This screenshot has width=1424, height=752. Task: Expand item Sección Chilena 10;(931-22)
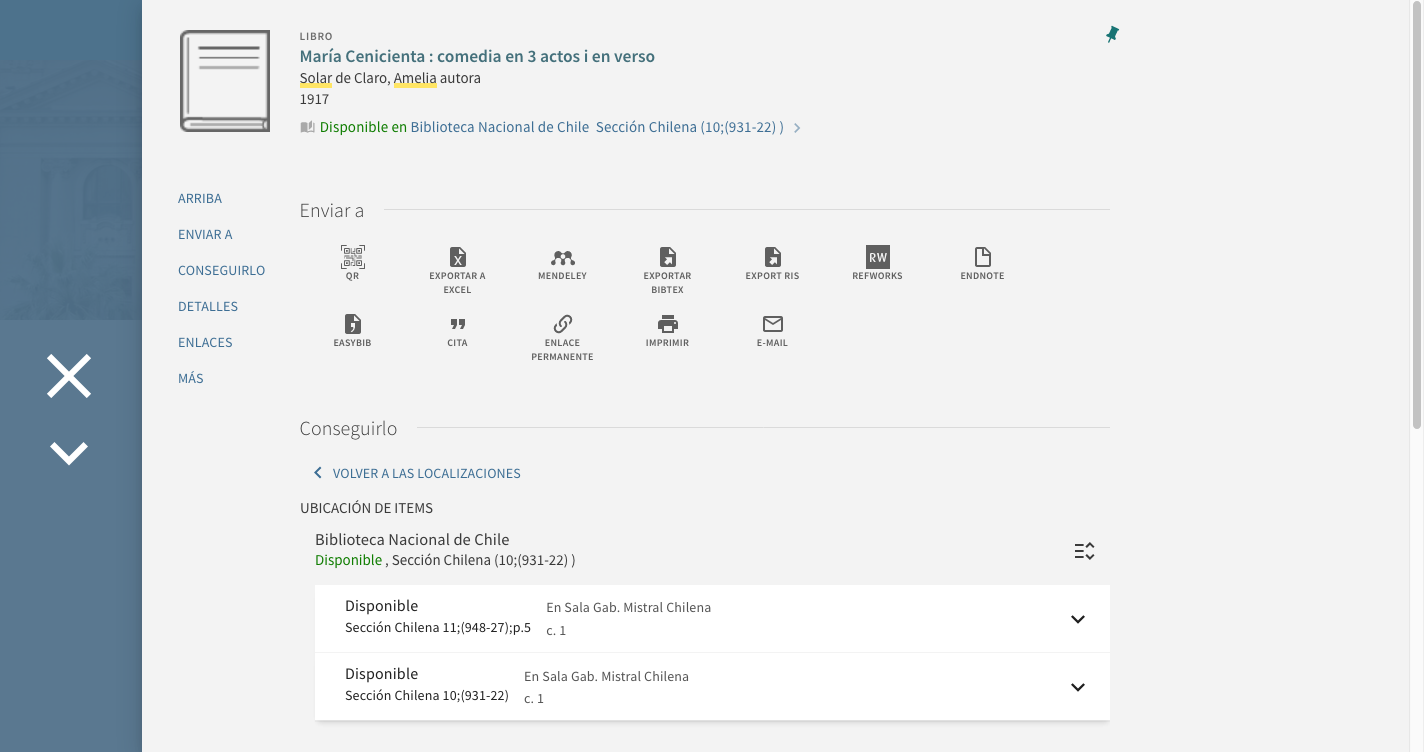click(1077, 687)
